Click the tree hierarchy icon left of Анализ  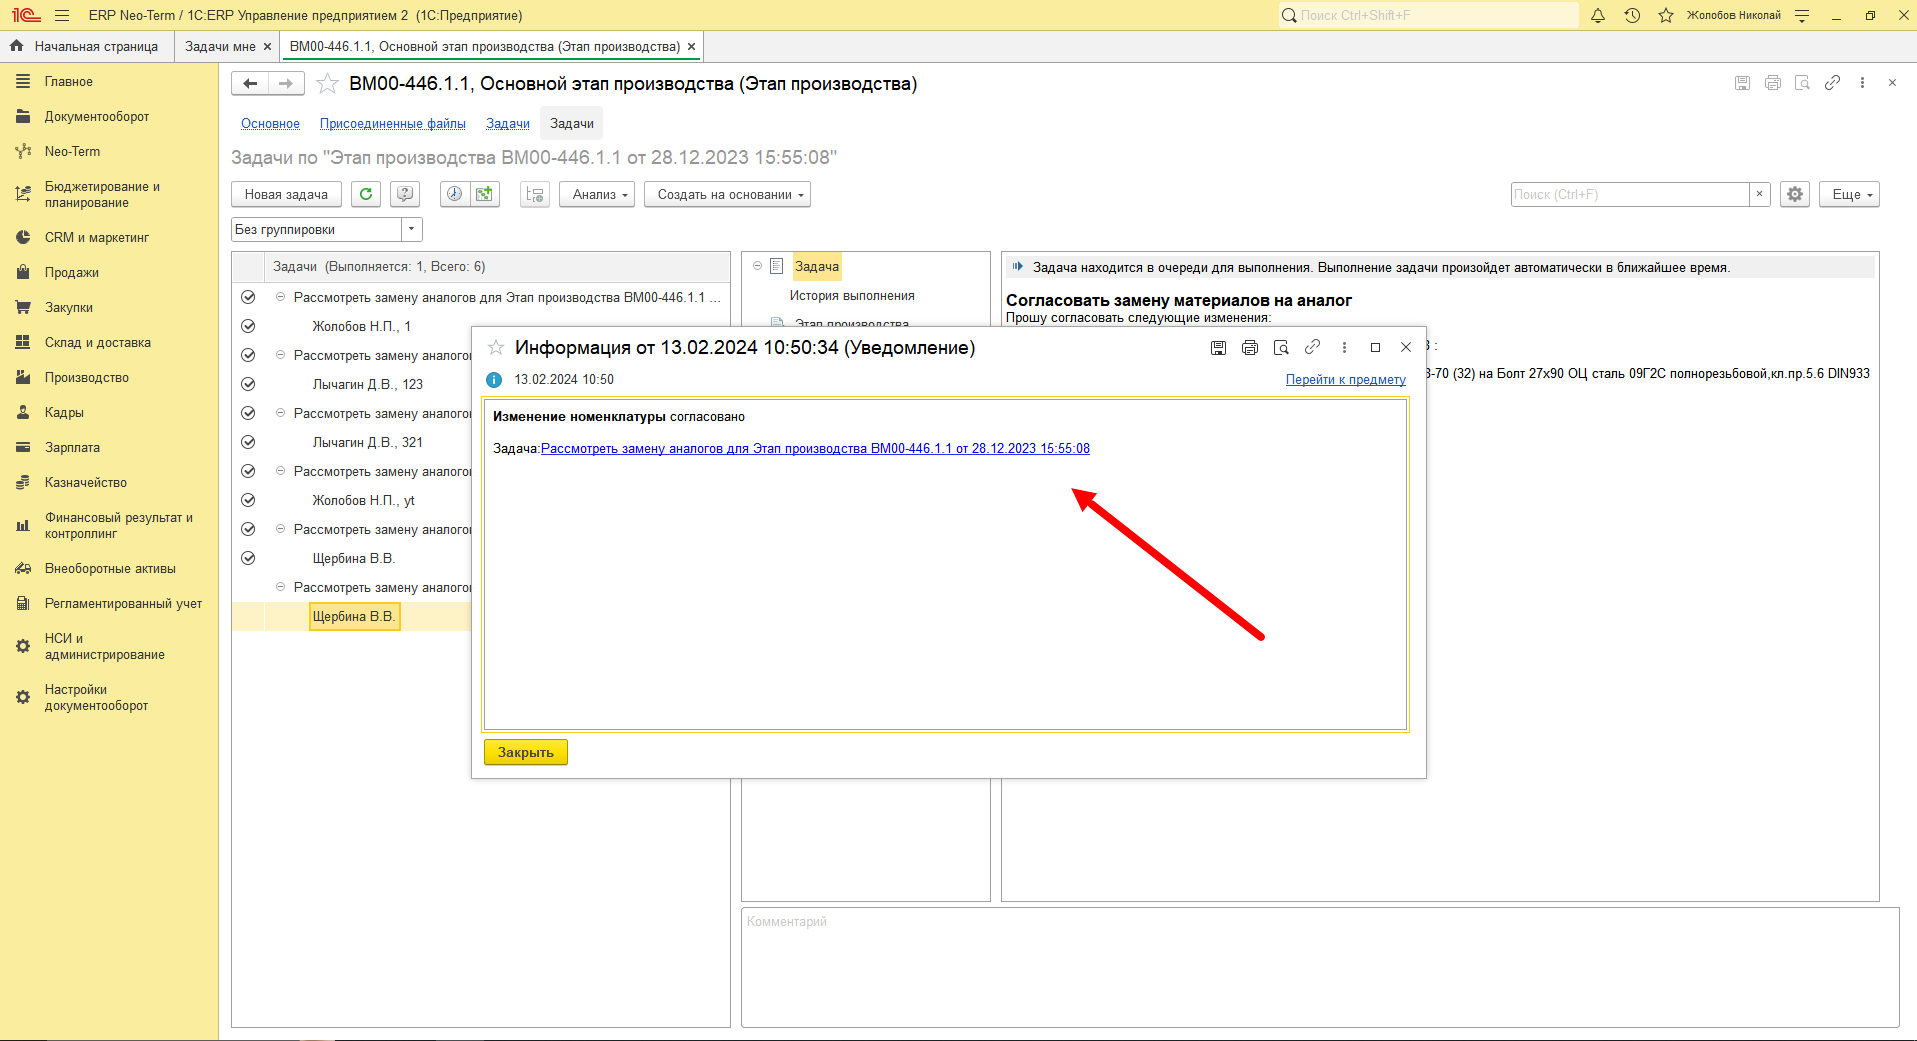535,194
